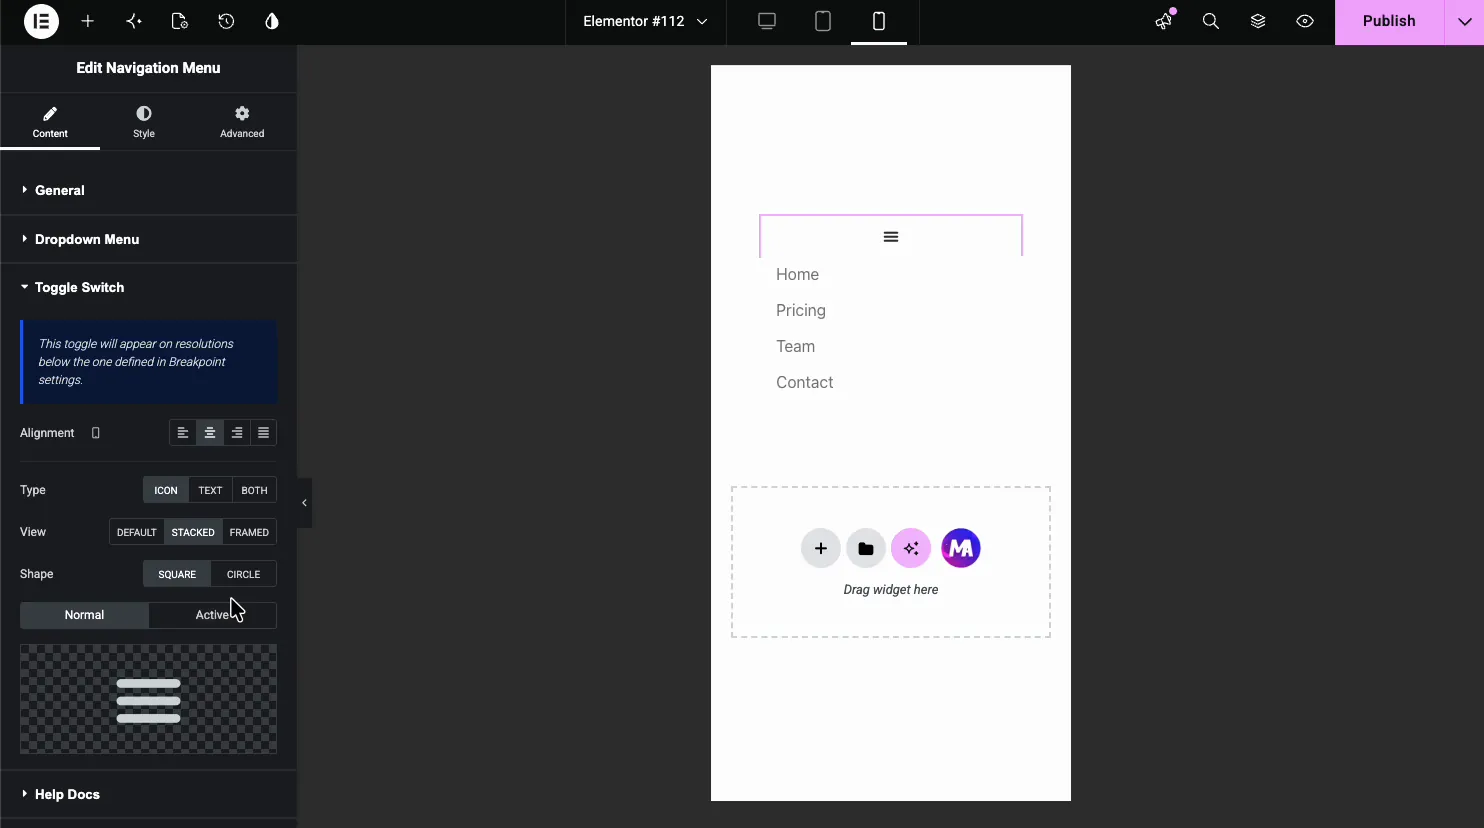The height and width of the screenshot is (828, 1484).
Task: Open the Elementor #112 document dropdown
Action: pyautogui.click(x=645, y=21)
